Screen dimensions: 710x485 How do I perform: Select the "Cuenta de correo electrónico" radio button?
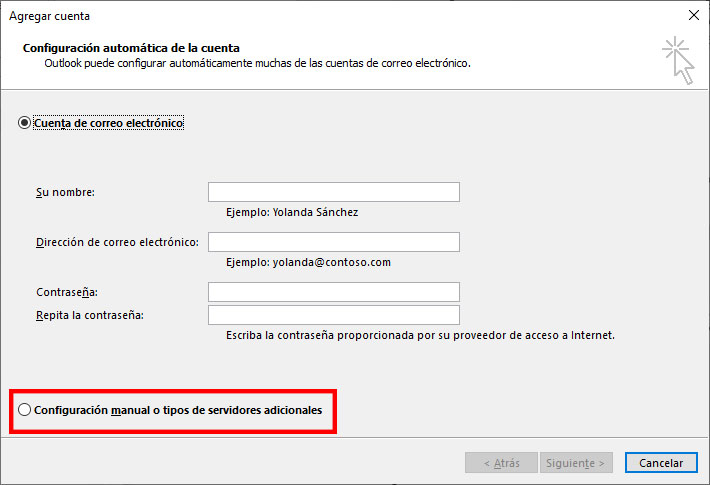(25, 123)
